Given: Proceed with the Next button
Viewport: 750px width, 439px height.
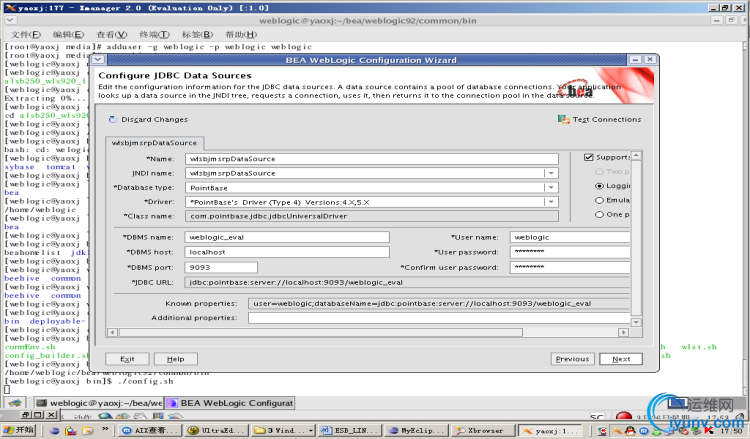Looking at the screenshot, I should coord(621,359).
